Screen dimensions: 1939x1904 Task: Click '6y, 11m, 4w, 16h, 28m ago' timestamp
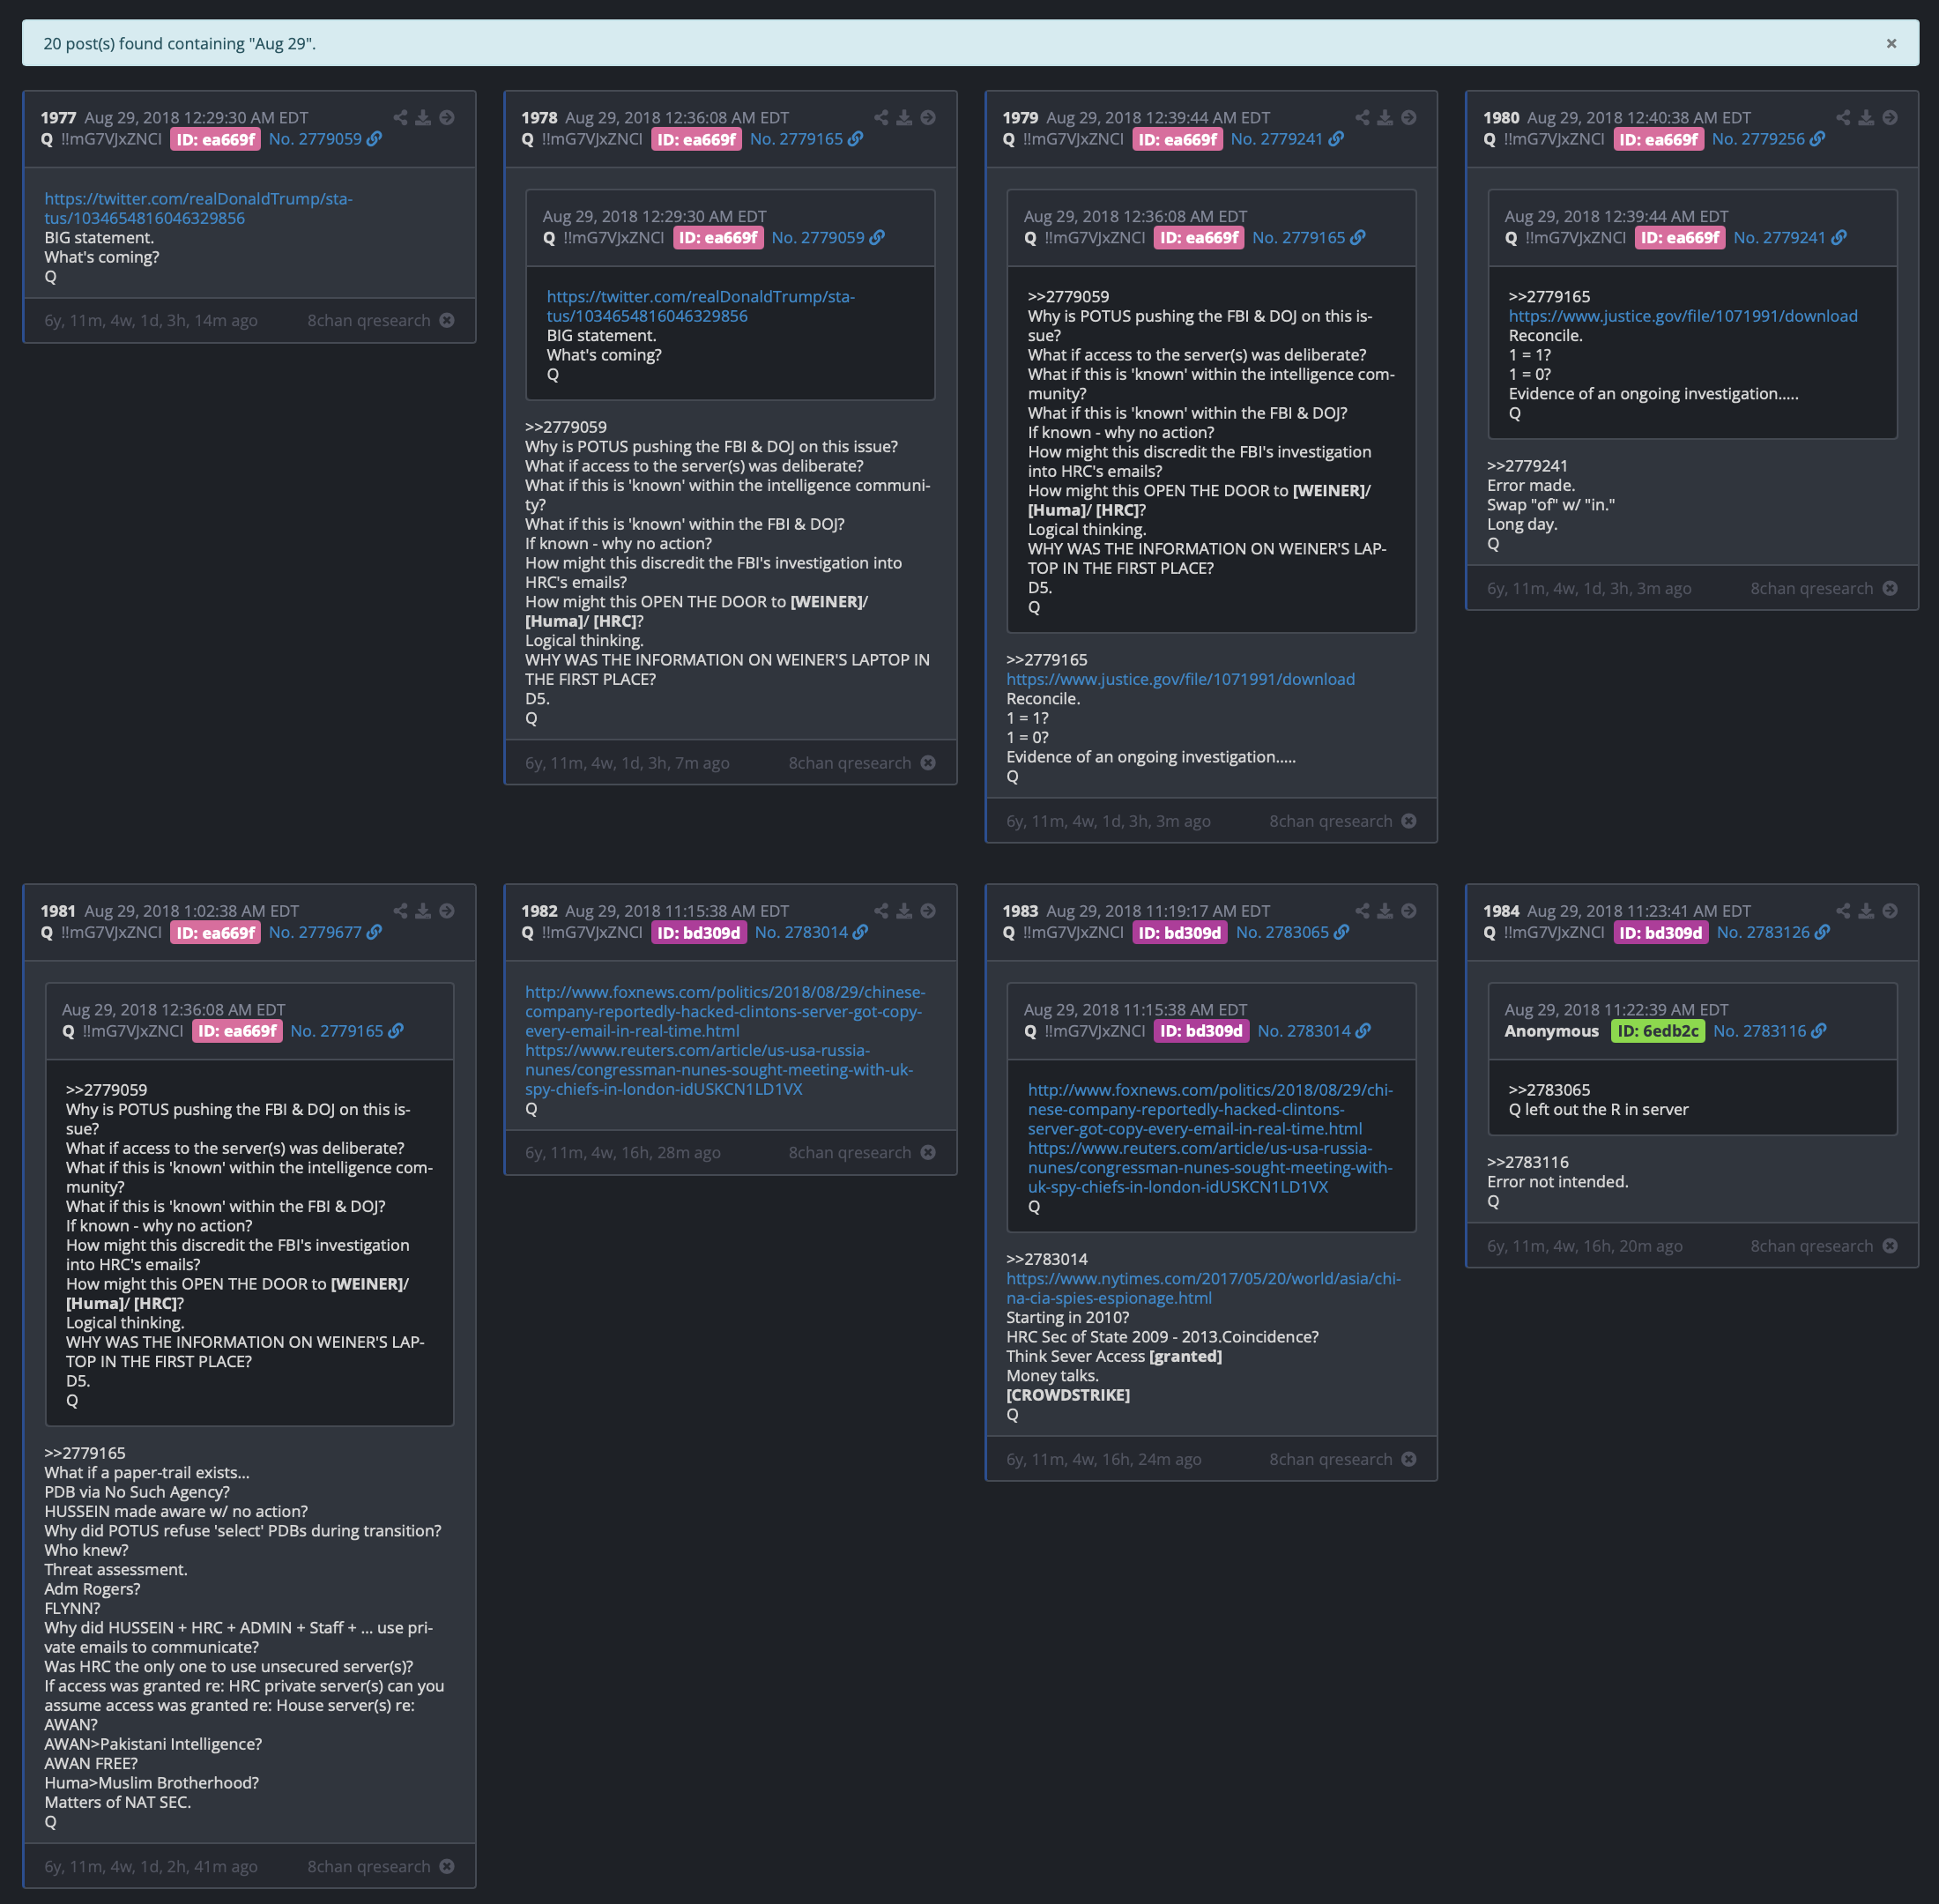(623, 1152)
